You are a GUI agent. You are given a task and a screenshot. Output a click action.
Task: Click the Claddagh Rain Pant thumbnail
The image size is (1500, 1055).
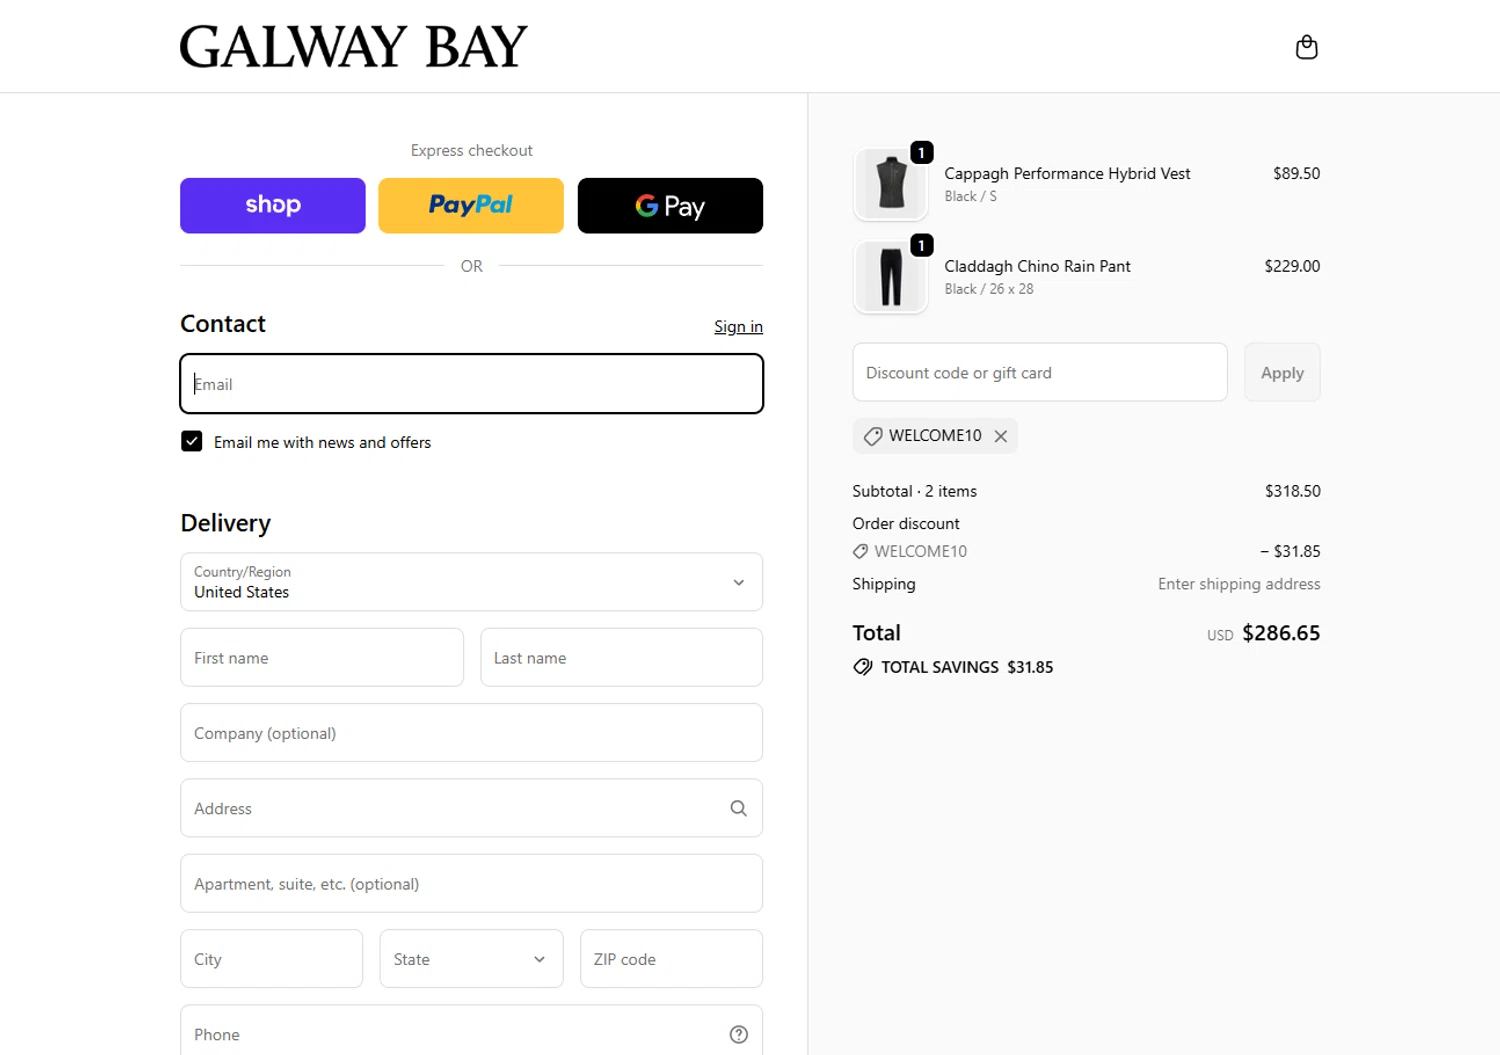(x=890, y=277)
